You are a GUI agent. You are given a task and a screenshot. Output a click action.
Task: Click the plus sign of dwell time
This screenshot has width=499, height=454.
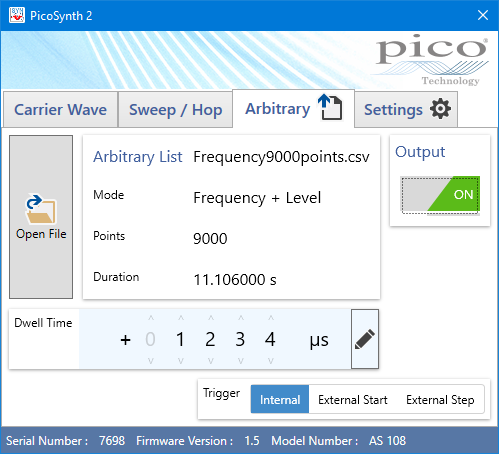(125, 340)
